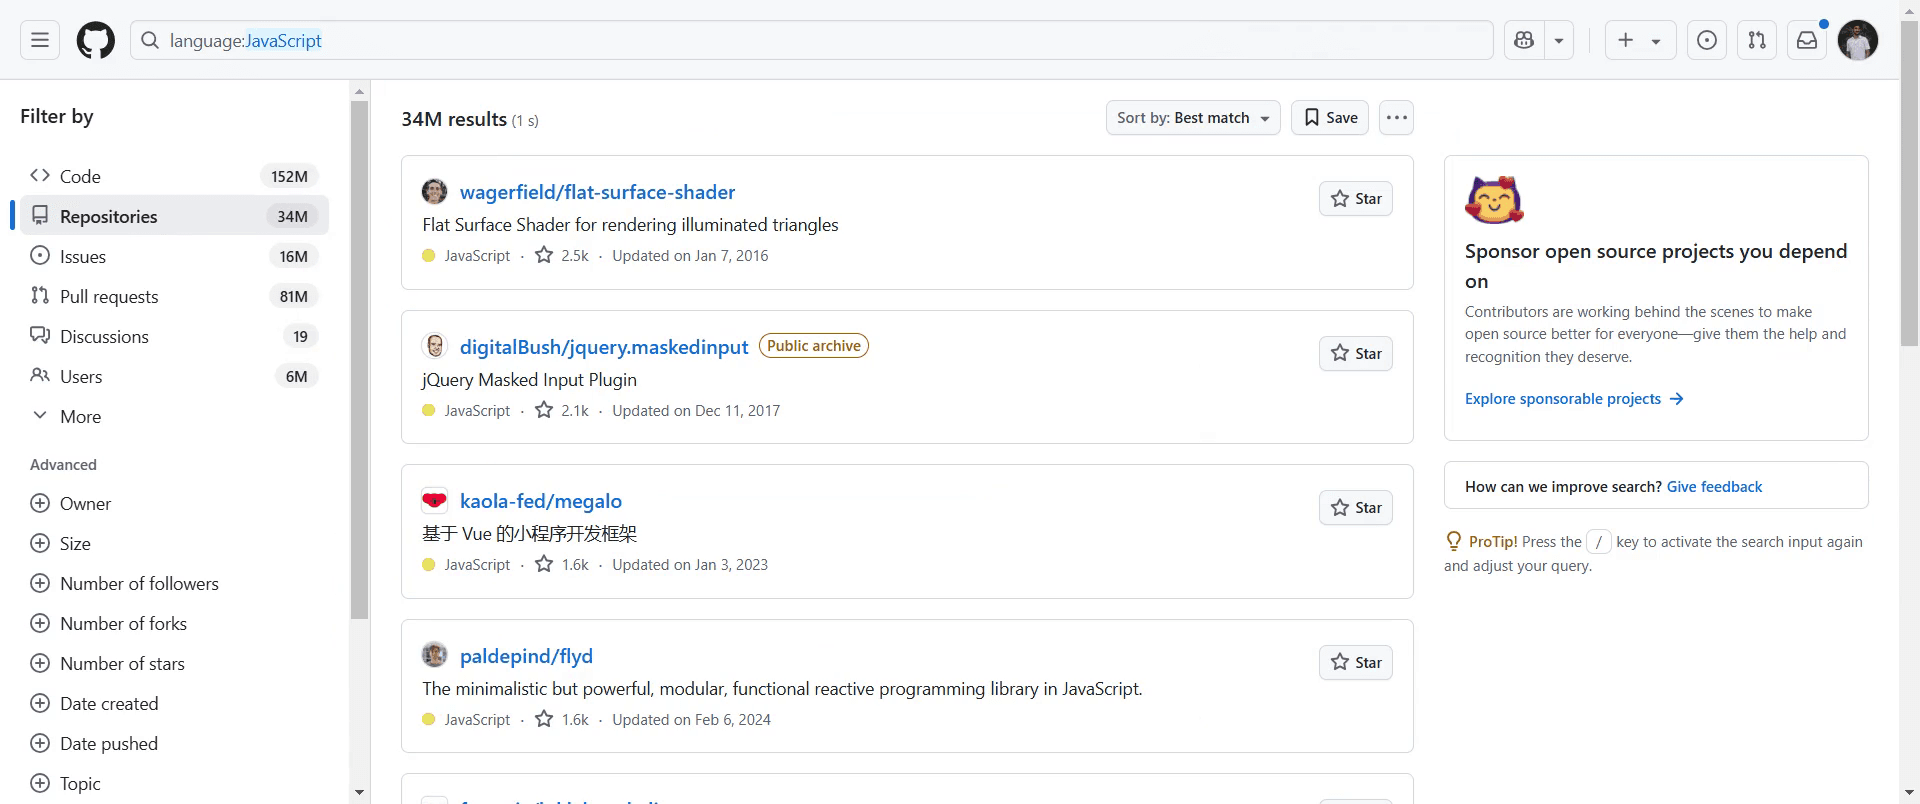
Task: Add Number of forks filter
Action: tap(174, 623)
